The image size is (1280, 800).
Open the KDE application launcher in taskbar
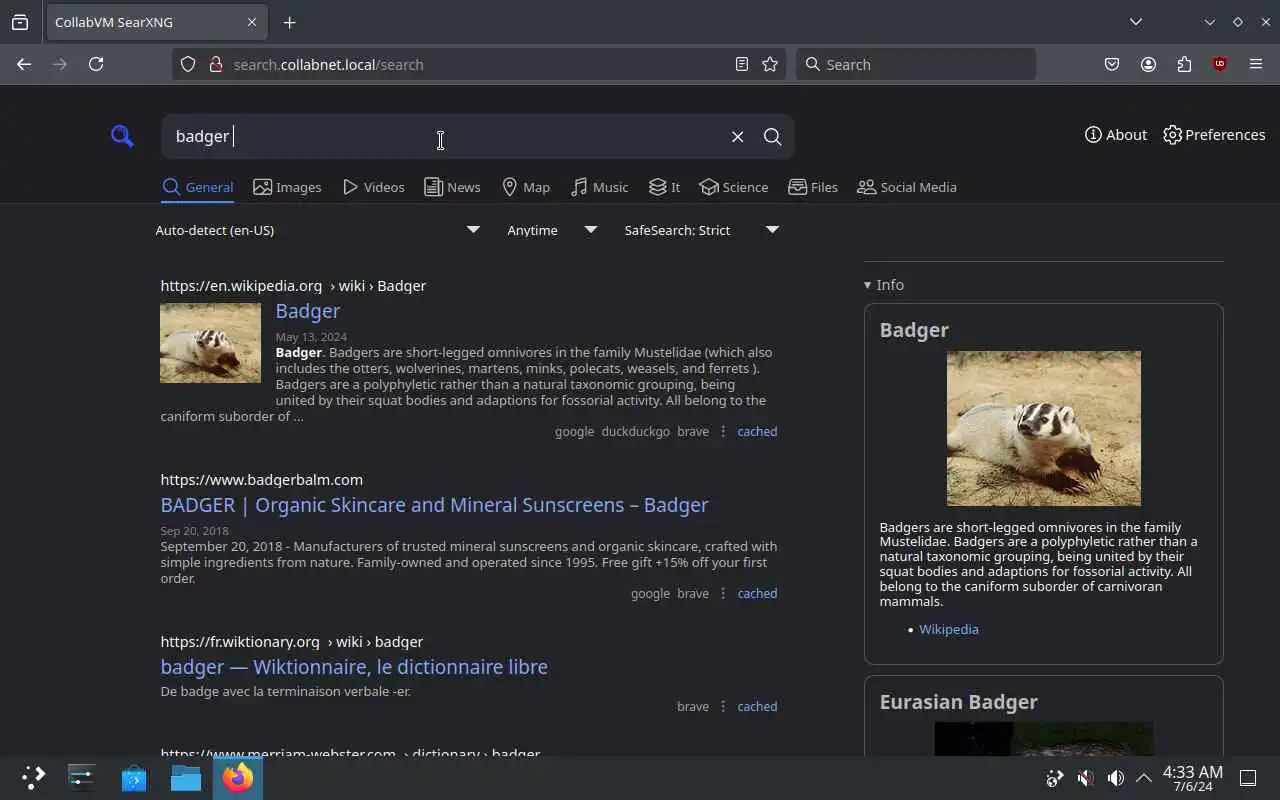[33, 778]
